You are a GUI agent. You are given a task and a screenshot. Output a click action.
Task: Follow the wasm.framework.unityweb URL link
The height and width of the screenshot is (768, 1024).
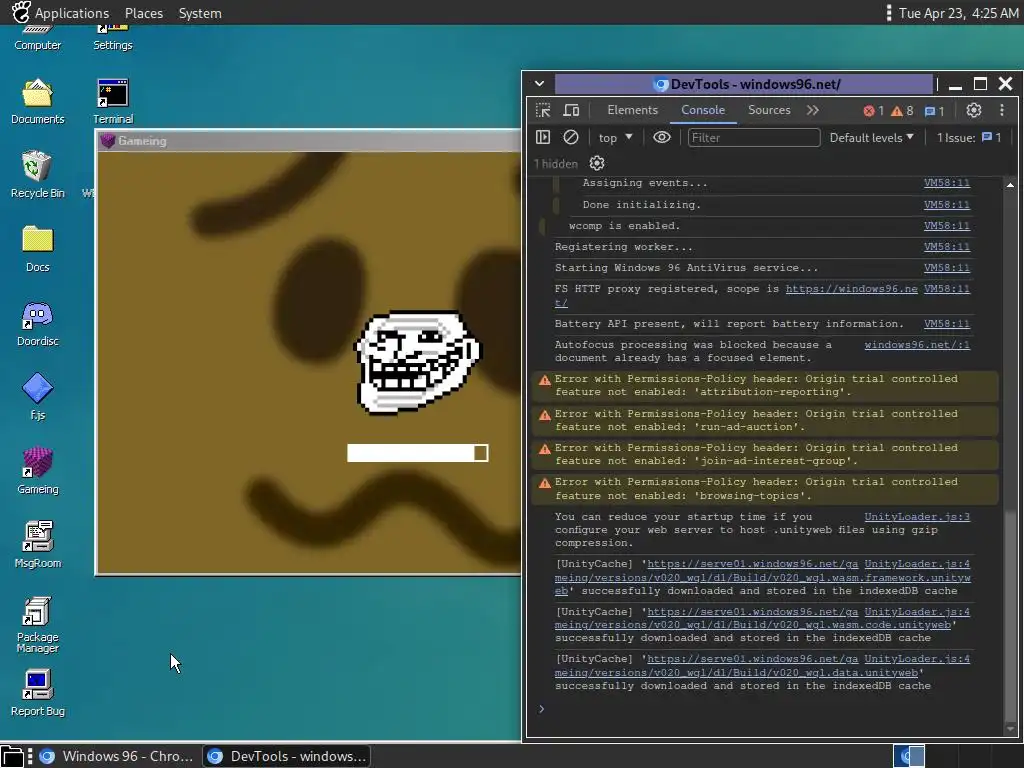pyautogui.click(x=762, y=577)
